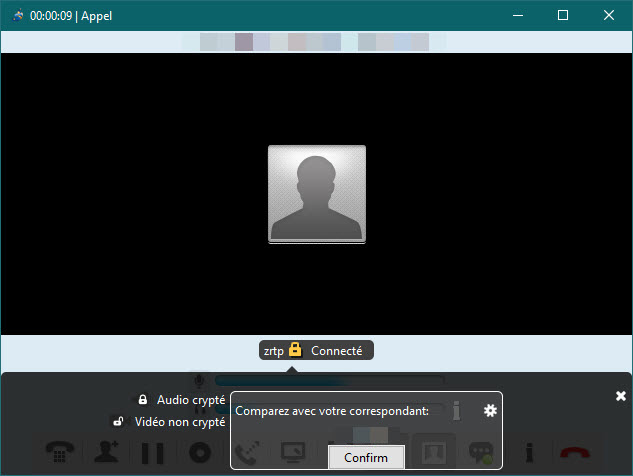Adjust the microphone volume slider
This screenshot has width=633, height=476.
328,381
